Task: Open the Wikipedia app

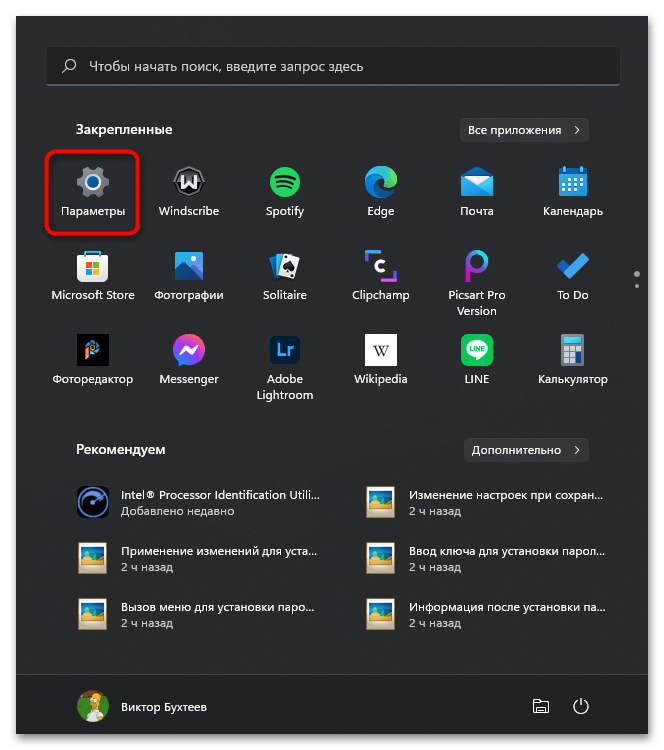Action: click(381, 360)
